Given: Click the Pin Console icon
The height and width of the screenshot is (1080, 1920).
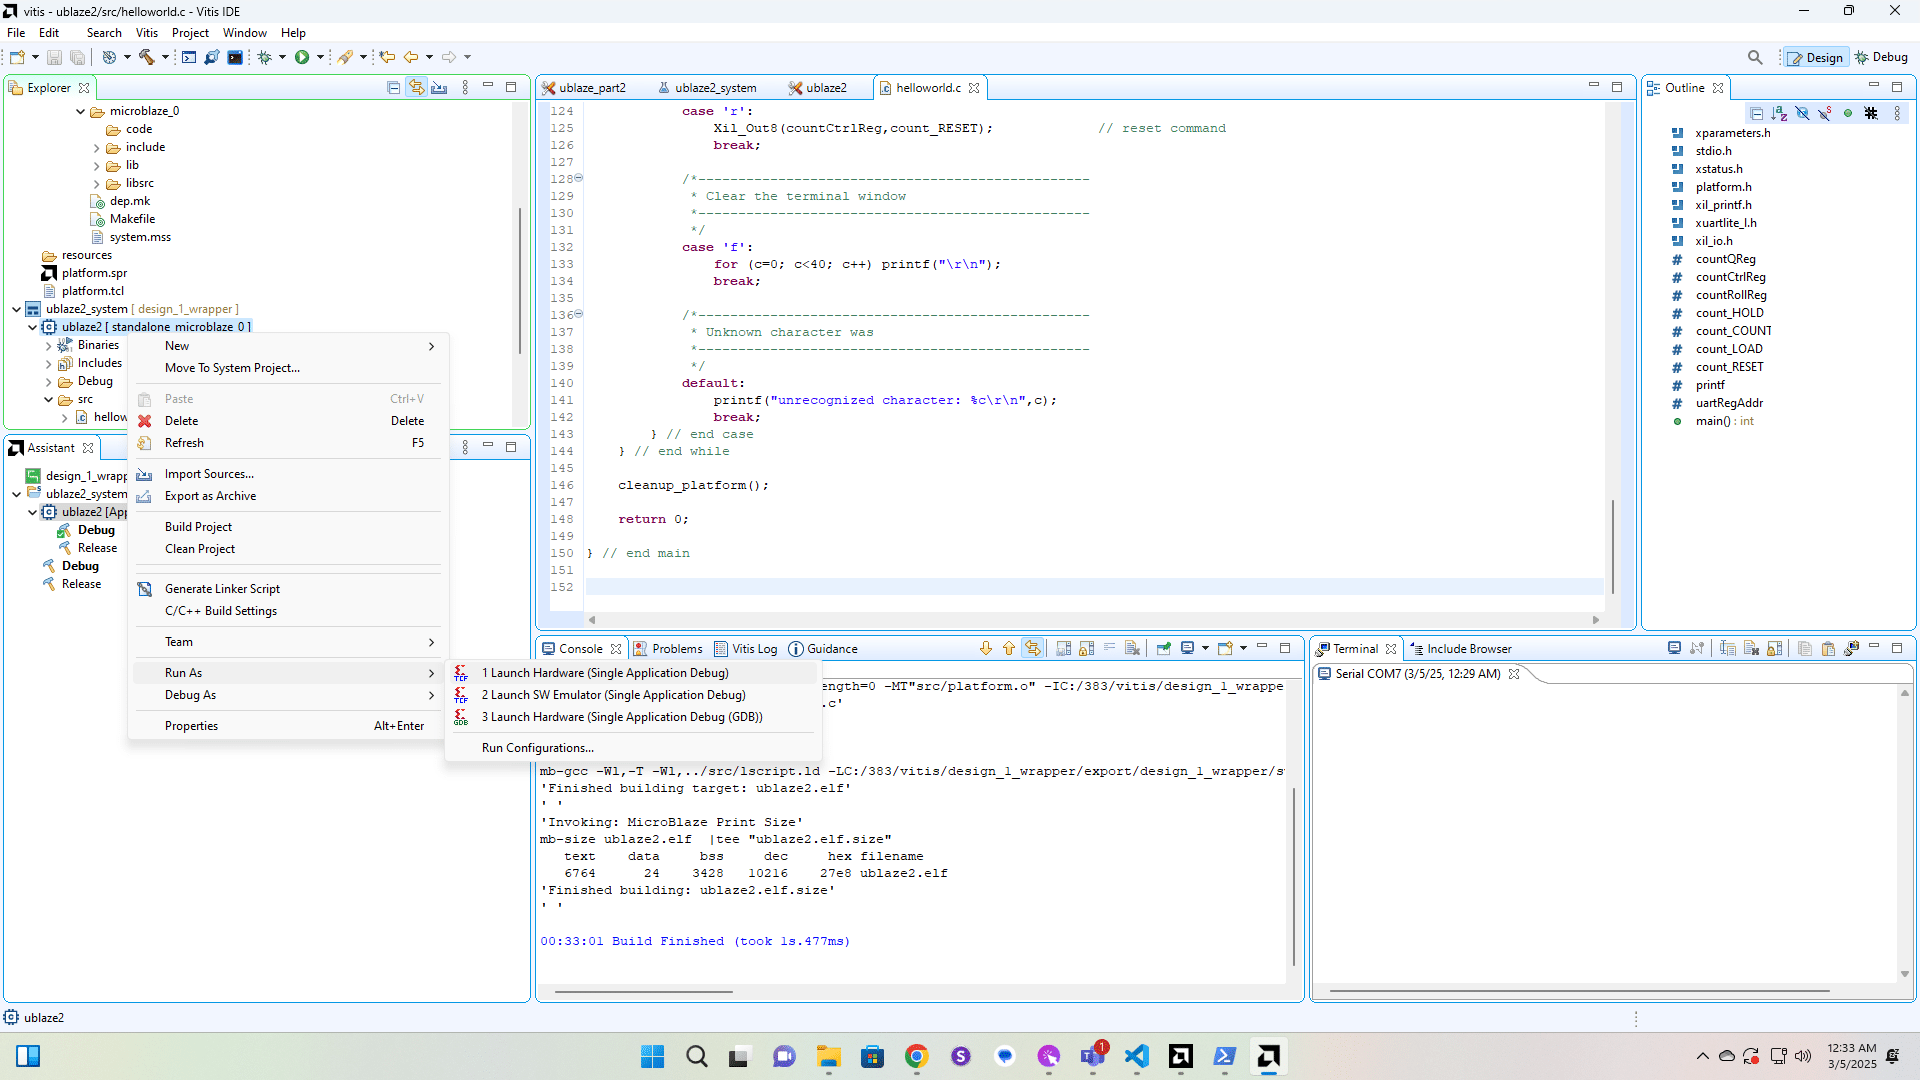Looking at the screenshot, I should 1164,648.
